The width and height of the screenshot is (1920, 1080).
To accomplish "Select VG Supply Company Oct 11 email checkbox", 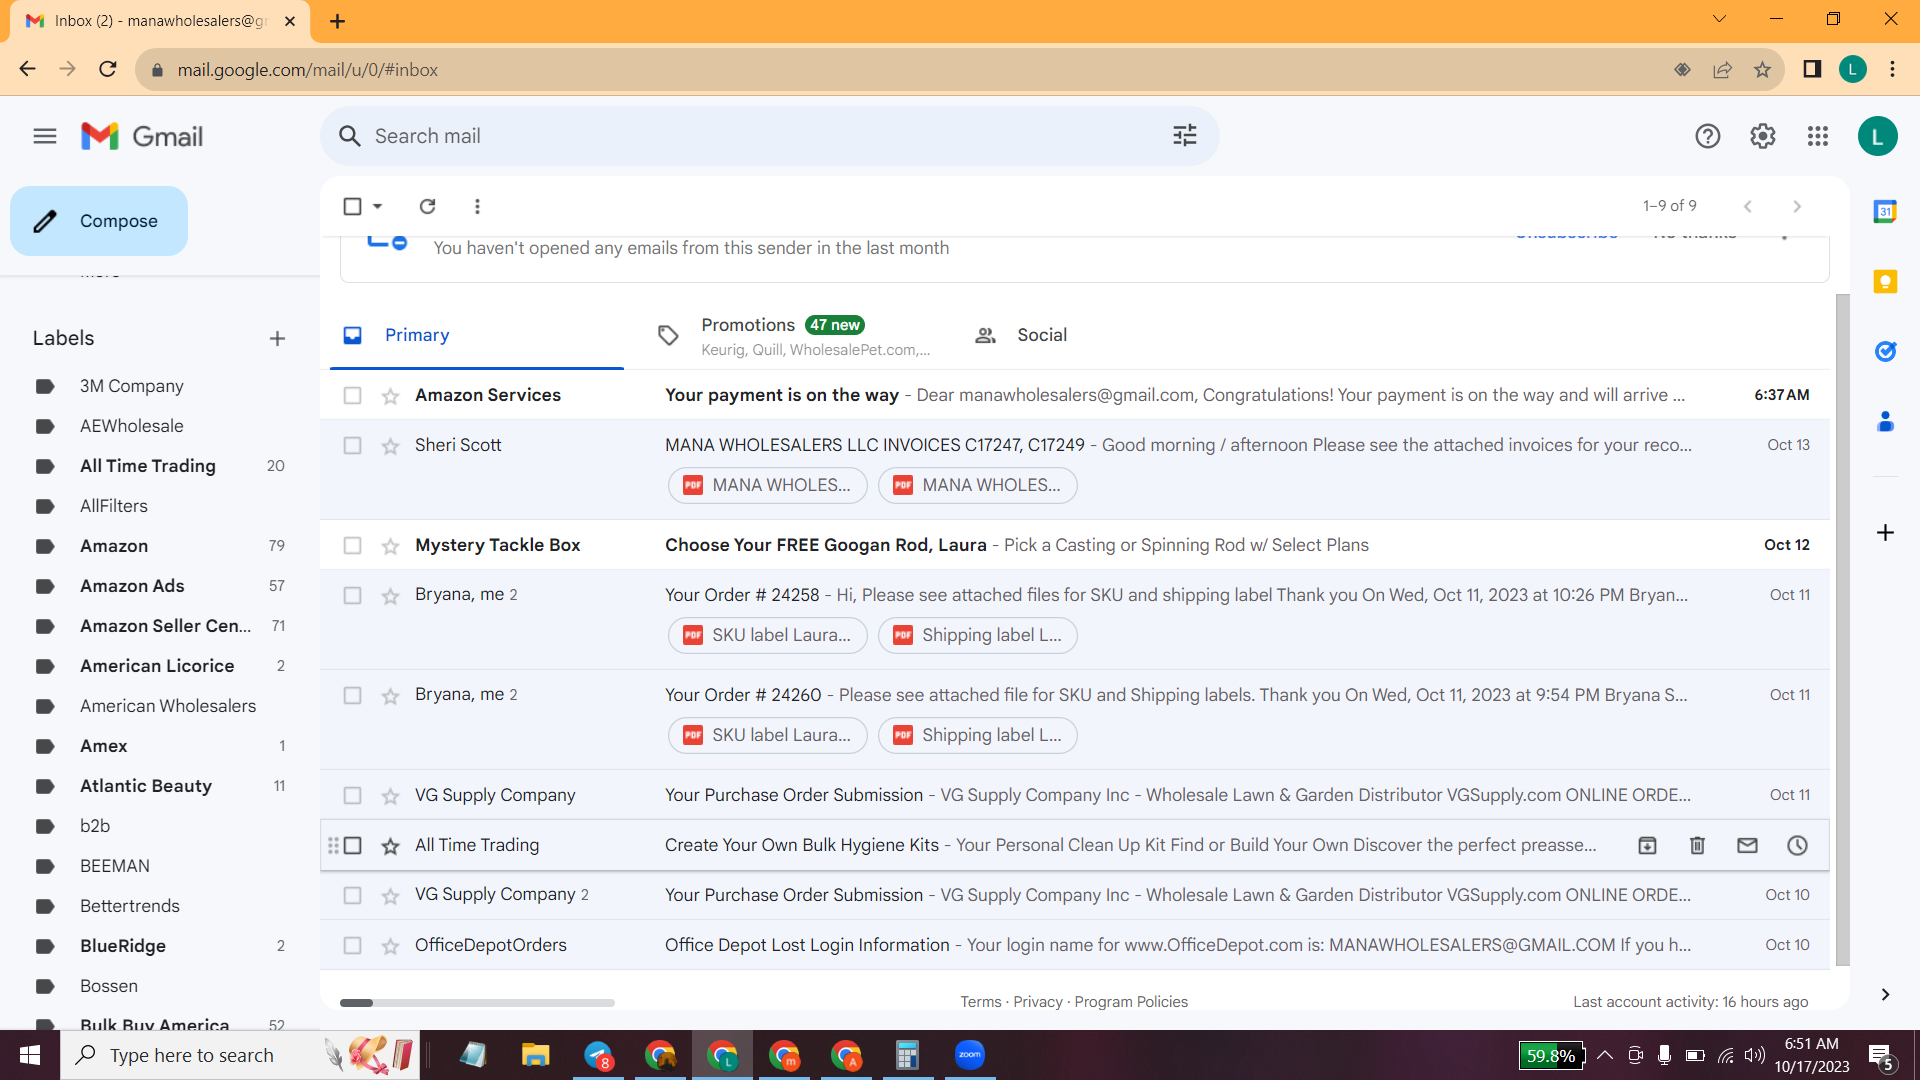I will pyautogui.click(x=352, y=795).
